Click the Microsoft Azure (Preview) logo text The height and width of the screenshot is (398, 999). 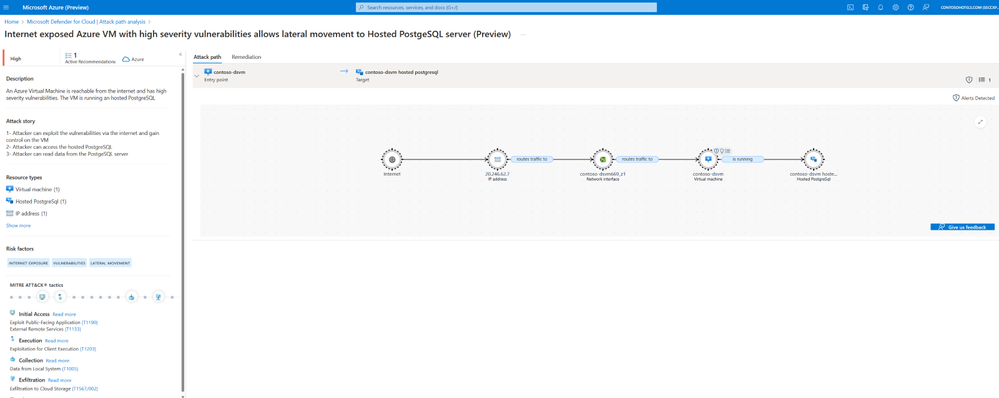56,8
